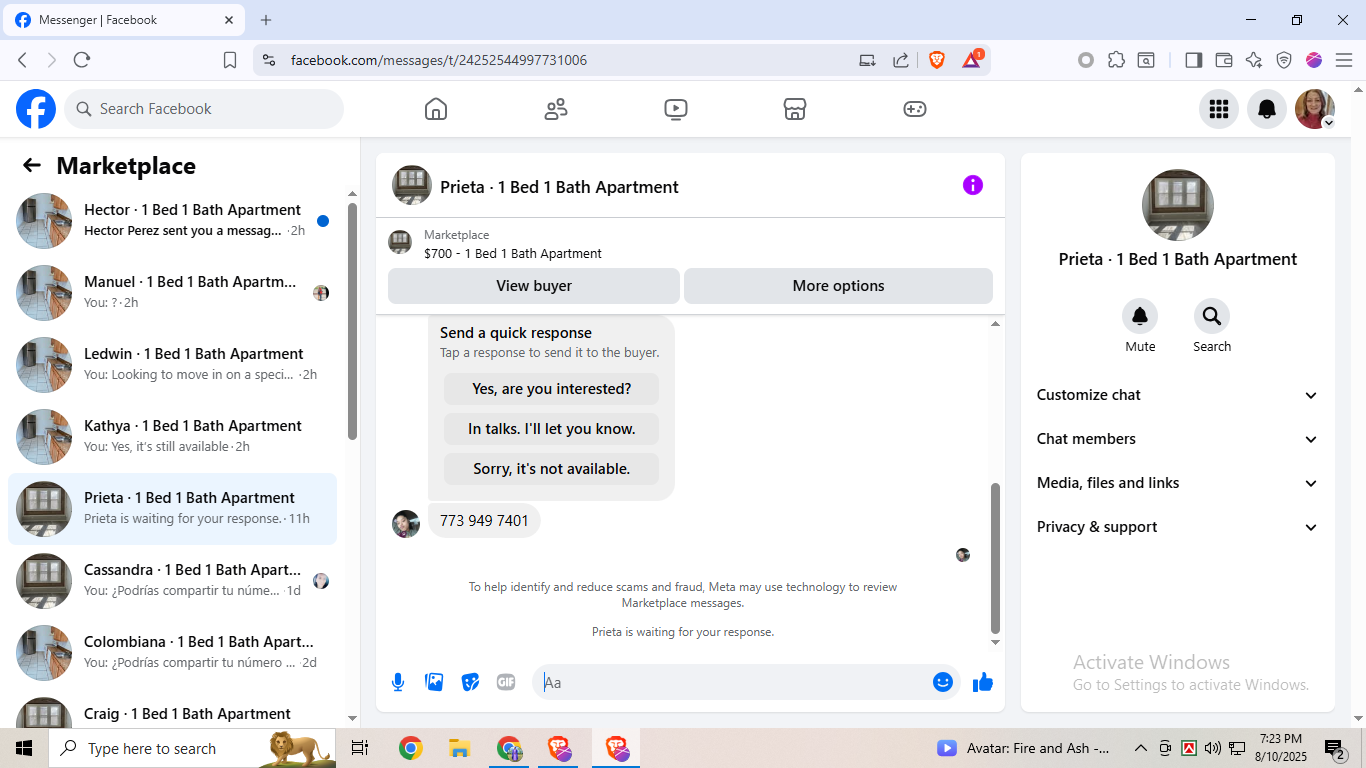
Task: Open the Facebook logo home link
Action: tap(36, 109)
